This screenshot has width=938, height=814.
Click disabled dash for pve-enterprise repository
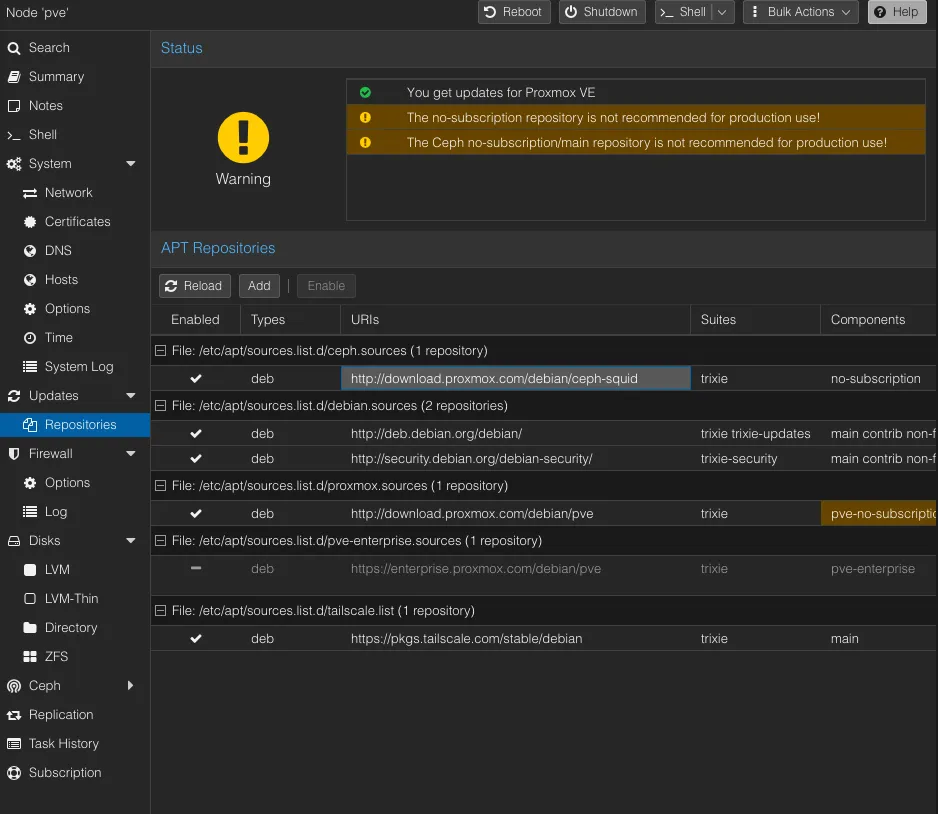click(196, 569)
